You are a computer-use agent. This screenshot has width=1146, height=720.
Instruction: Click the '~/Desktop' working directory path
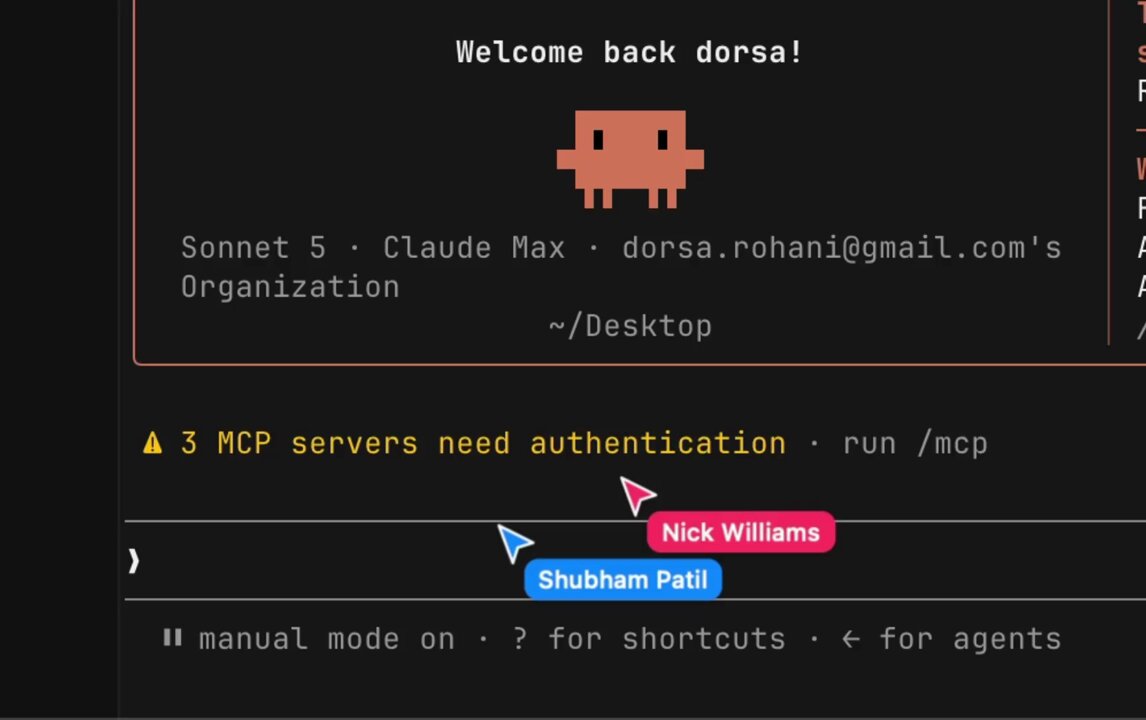[x=630, y=326]
